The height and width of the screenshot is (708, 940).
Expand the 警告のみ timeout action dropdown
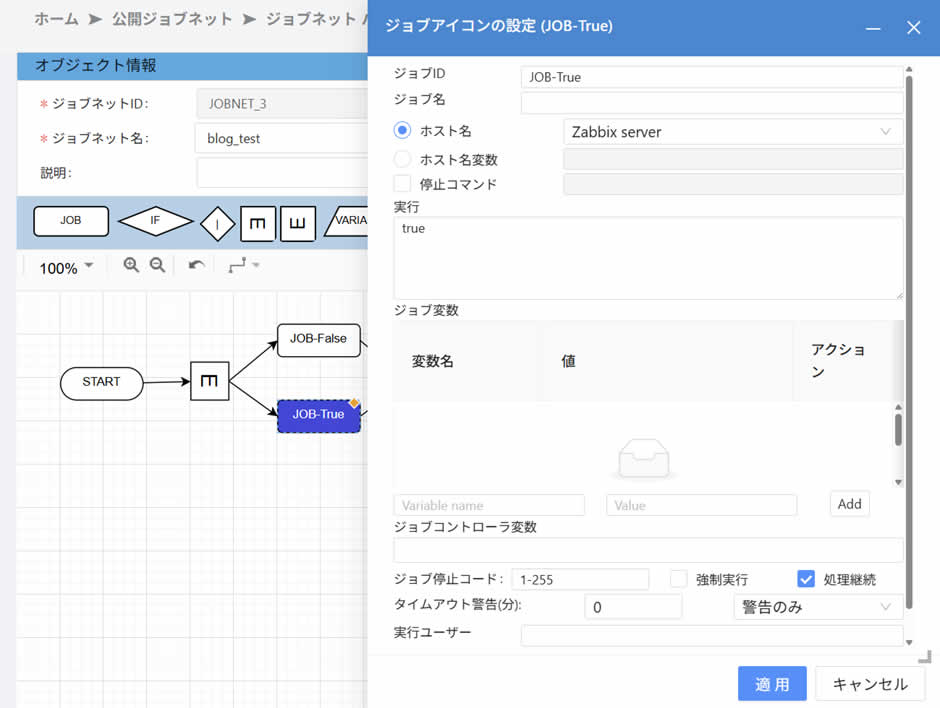(816, 607)
